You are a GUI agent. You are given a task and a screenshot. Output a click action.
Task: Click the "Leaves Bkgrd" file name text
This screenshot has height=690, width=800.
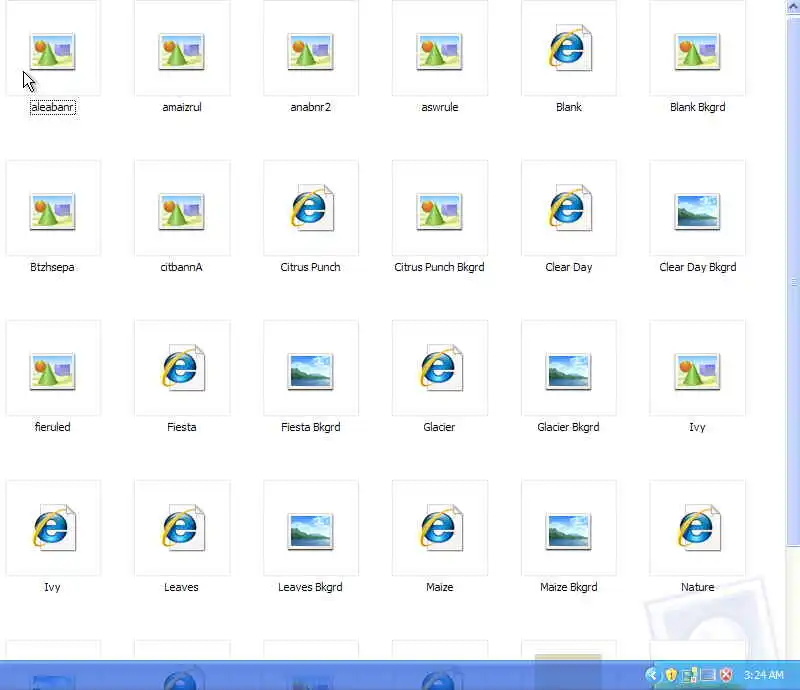310,587
